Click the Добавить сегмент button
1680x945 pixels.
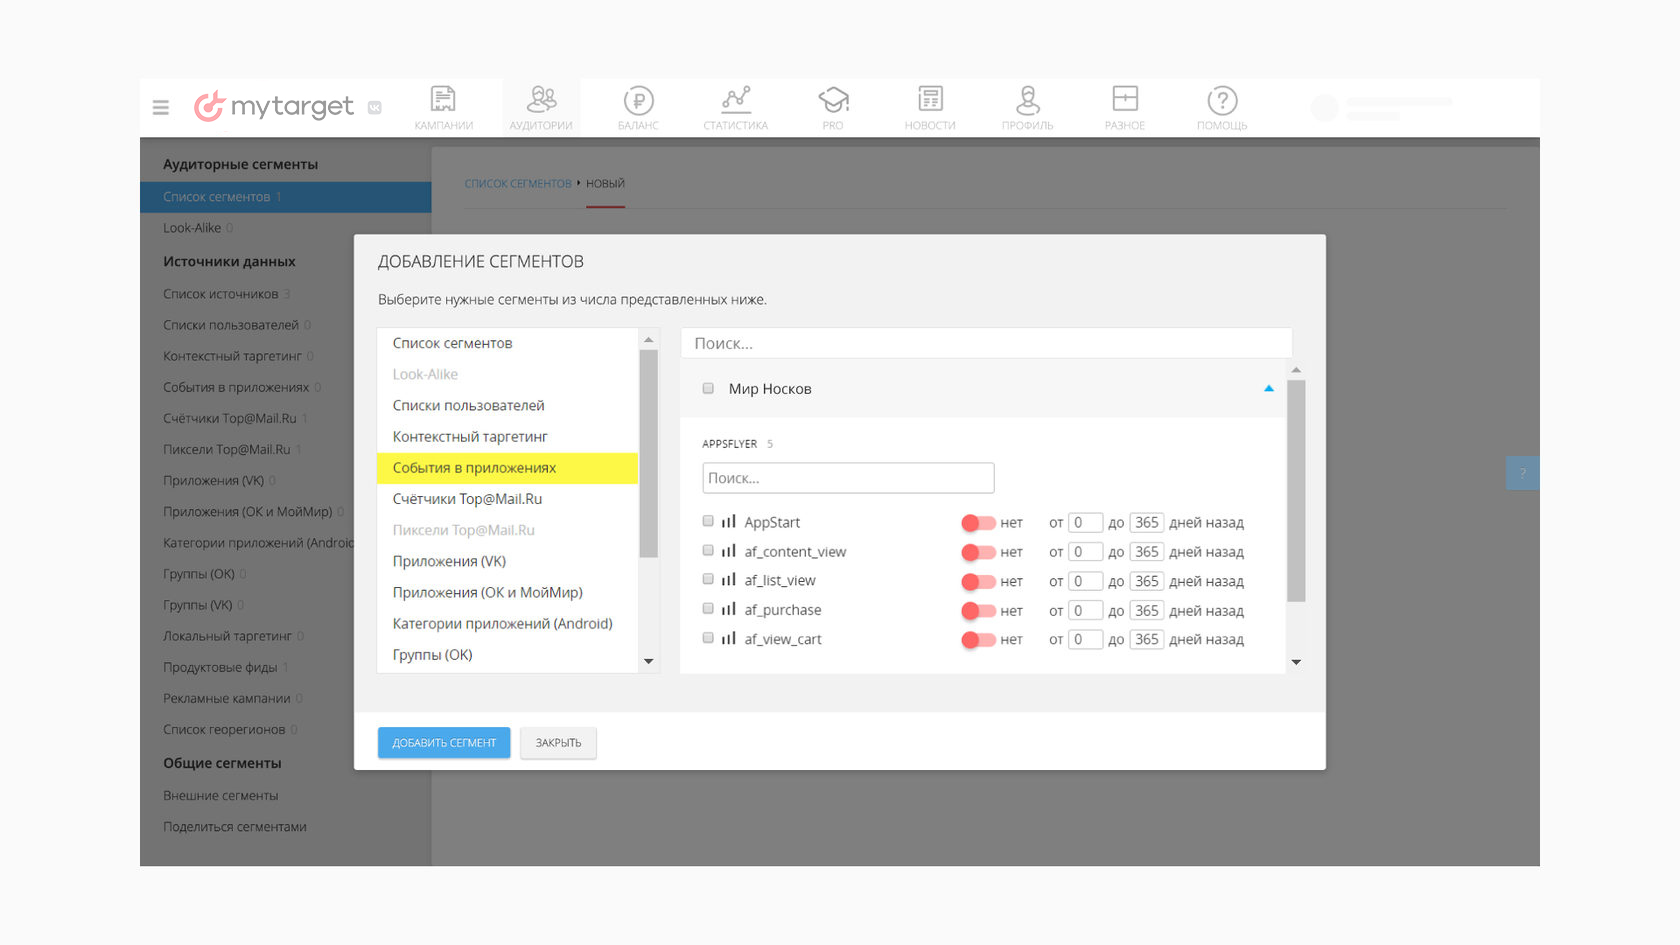click(x=444, y=743)
